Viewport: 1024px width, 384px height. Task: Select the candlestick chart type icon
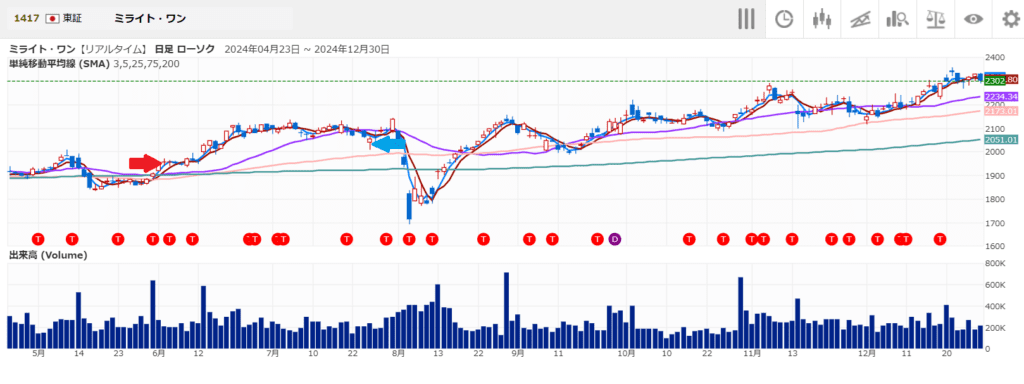822,19
